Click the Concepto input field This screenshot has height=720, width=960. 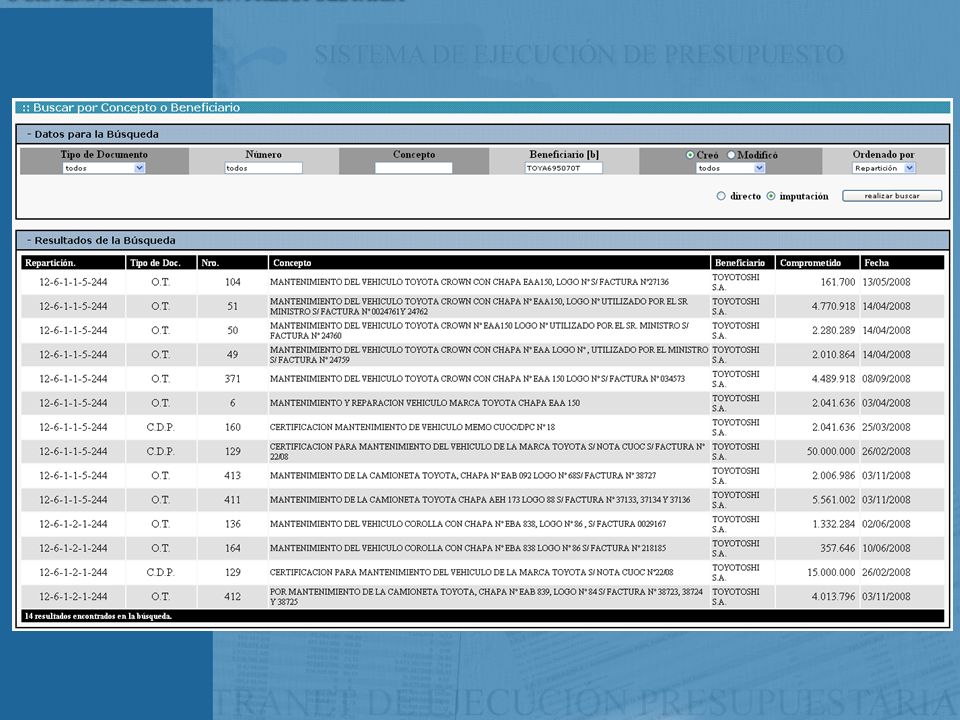point(414,168)
